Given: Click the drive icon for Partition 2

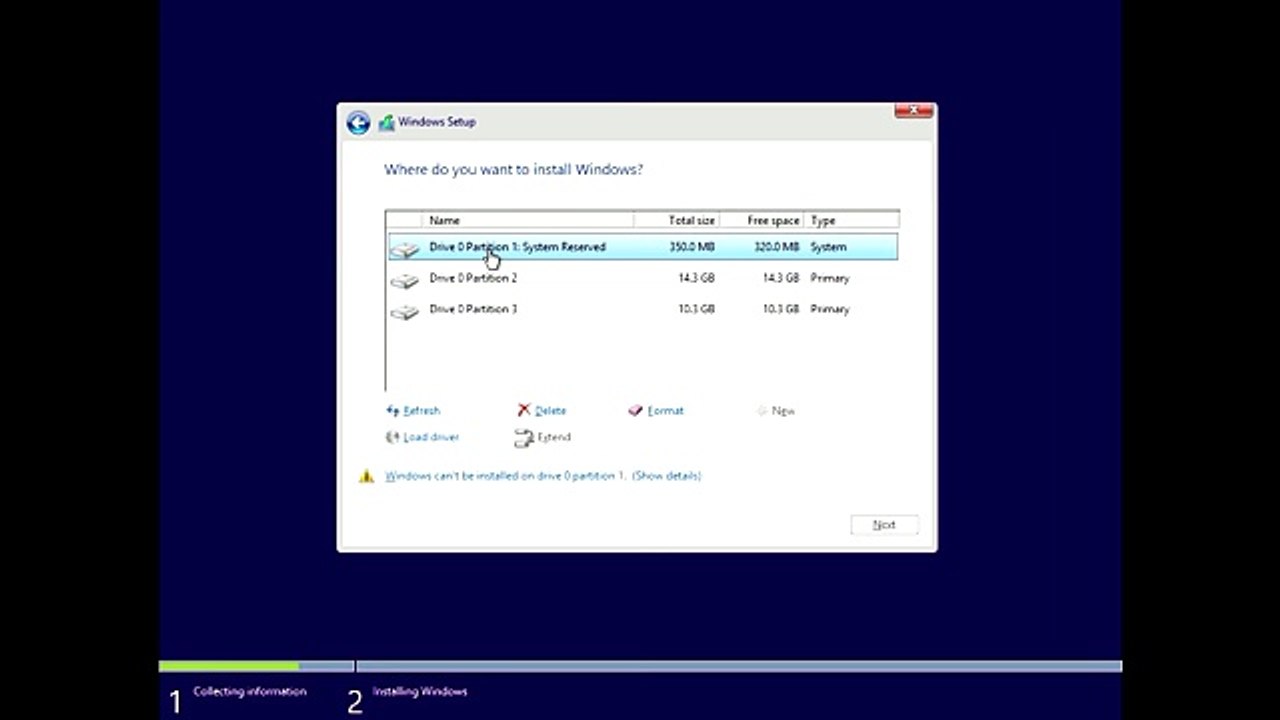Looking at the screenshot, I should 405,281.
